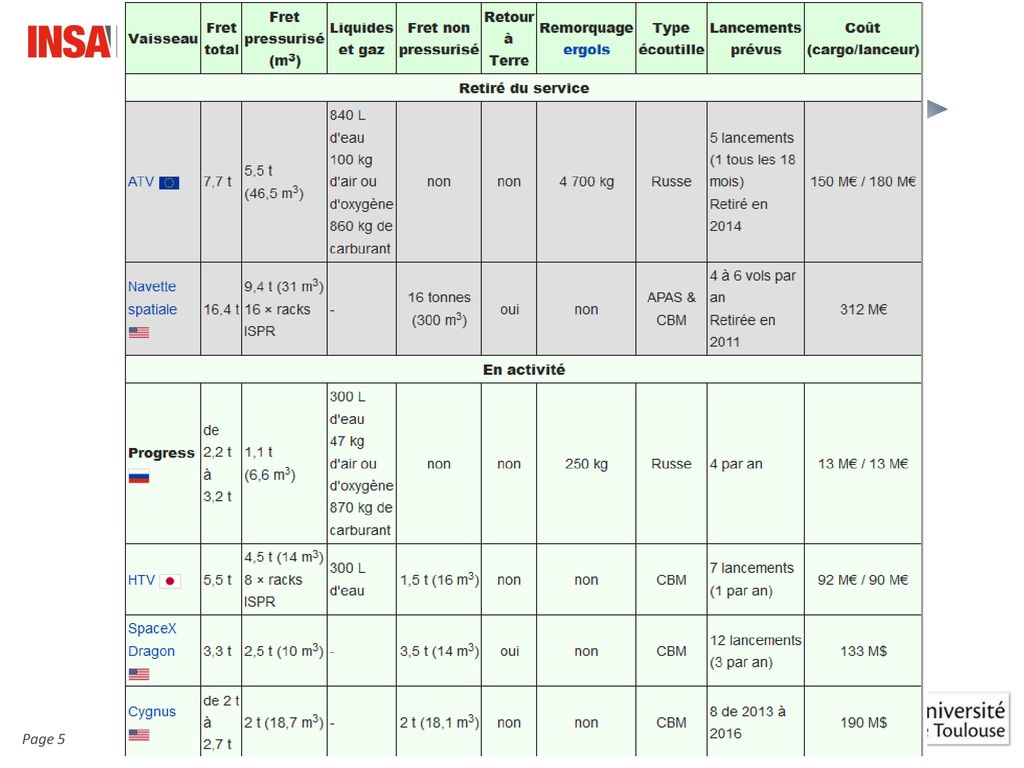Click the European Union flag beside ATV
Viewport: 1024px width, 768px height.
tap(169, 182)
